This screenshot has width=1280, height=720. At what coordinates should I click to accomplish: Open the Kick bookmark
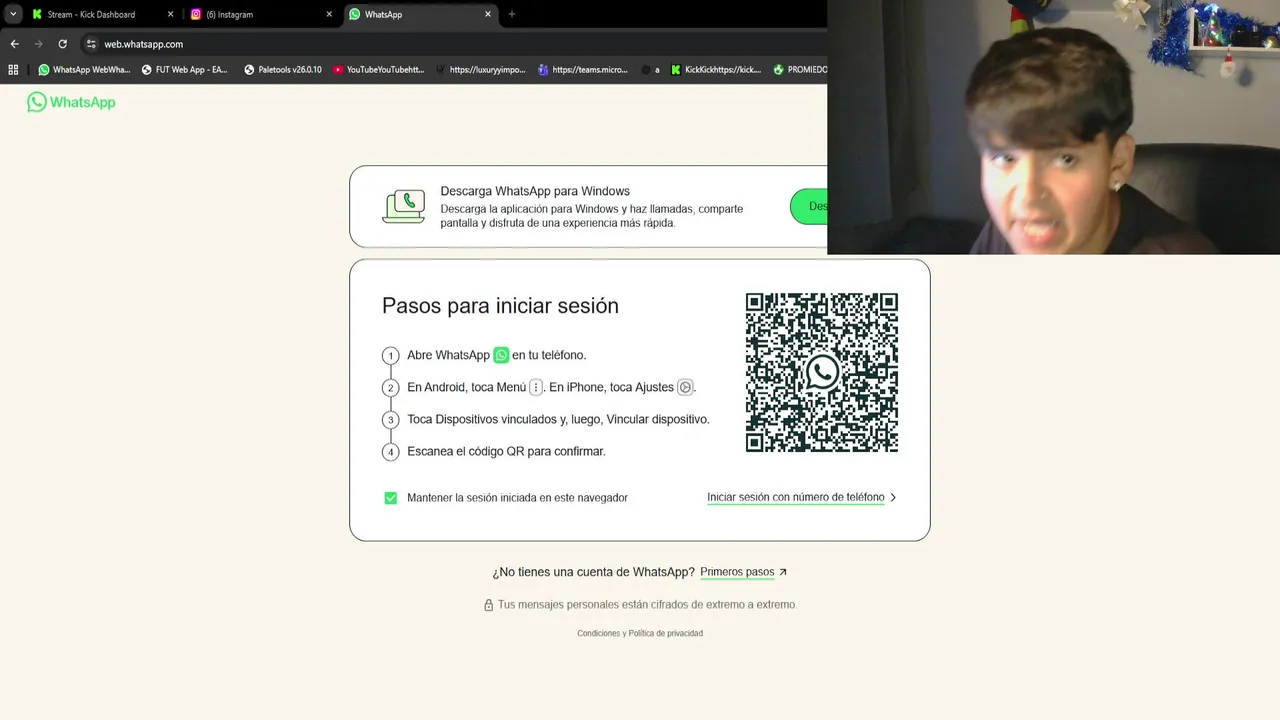point(716,70)
